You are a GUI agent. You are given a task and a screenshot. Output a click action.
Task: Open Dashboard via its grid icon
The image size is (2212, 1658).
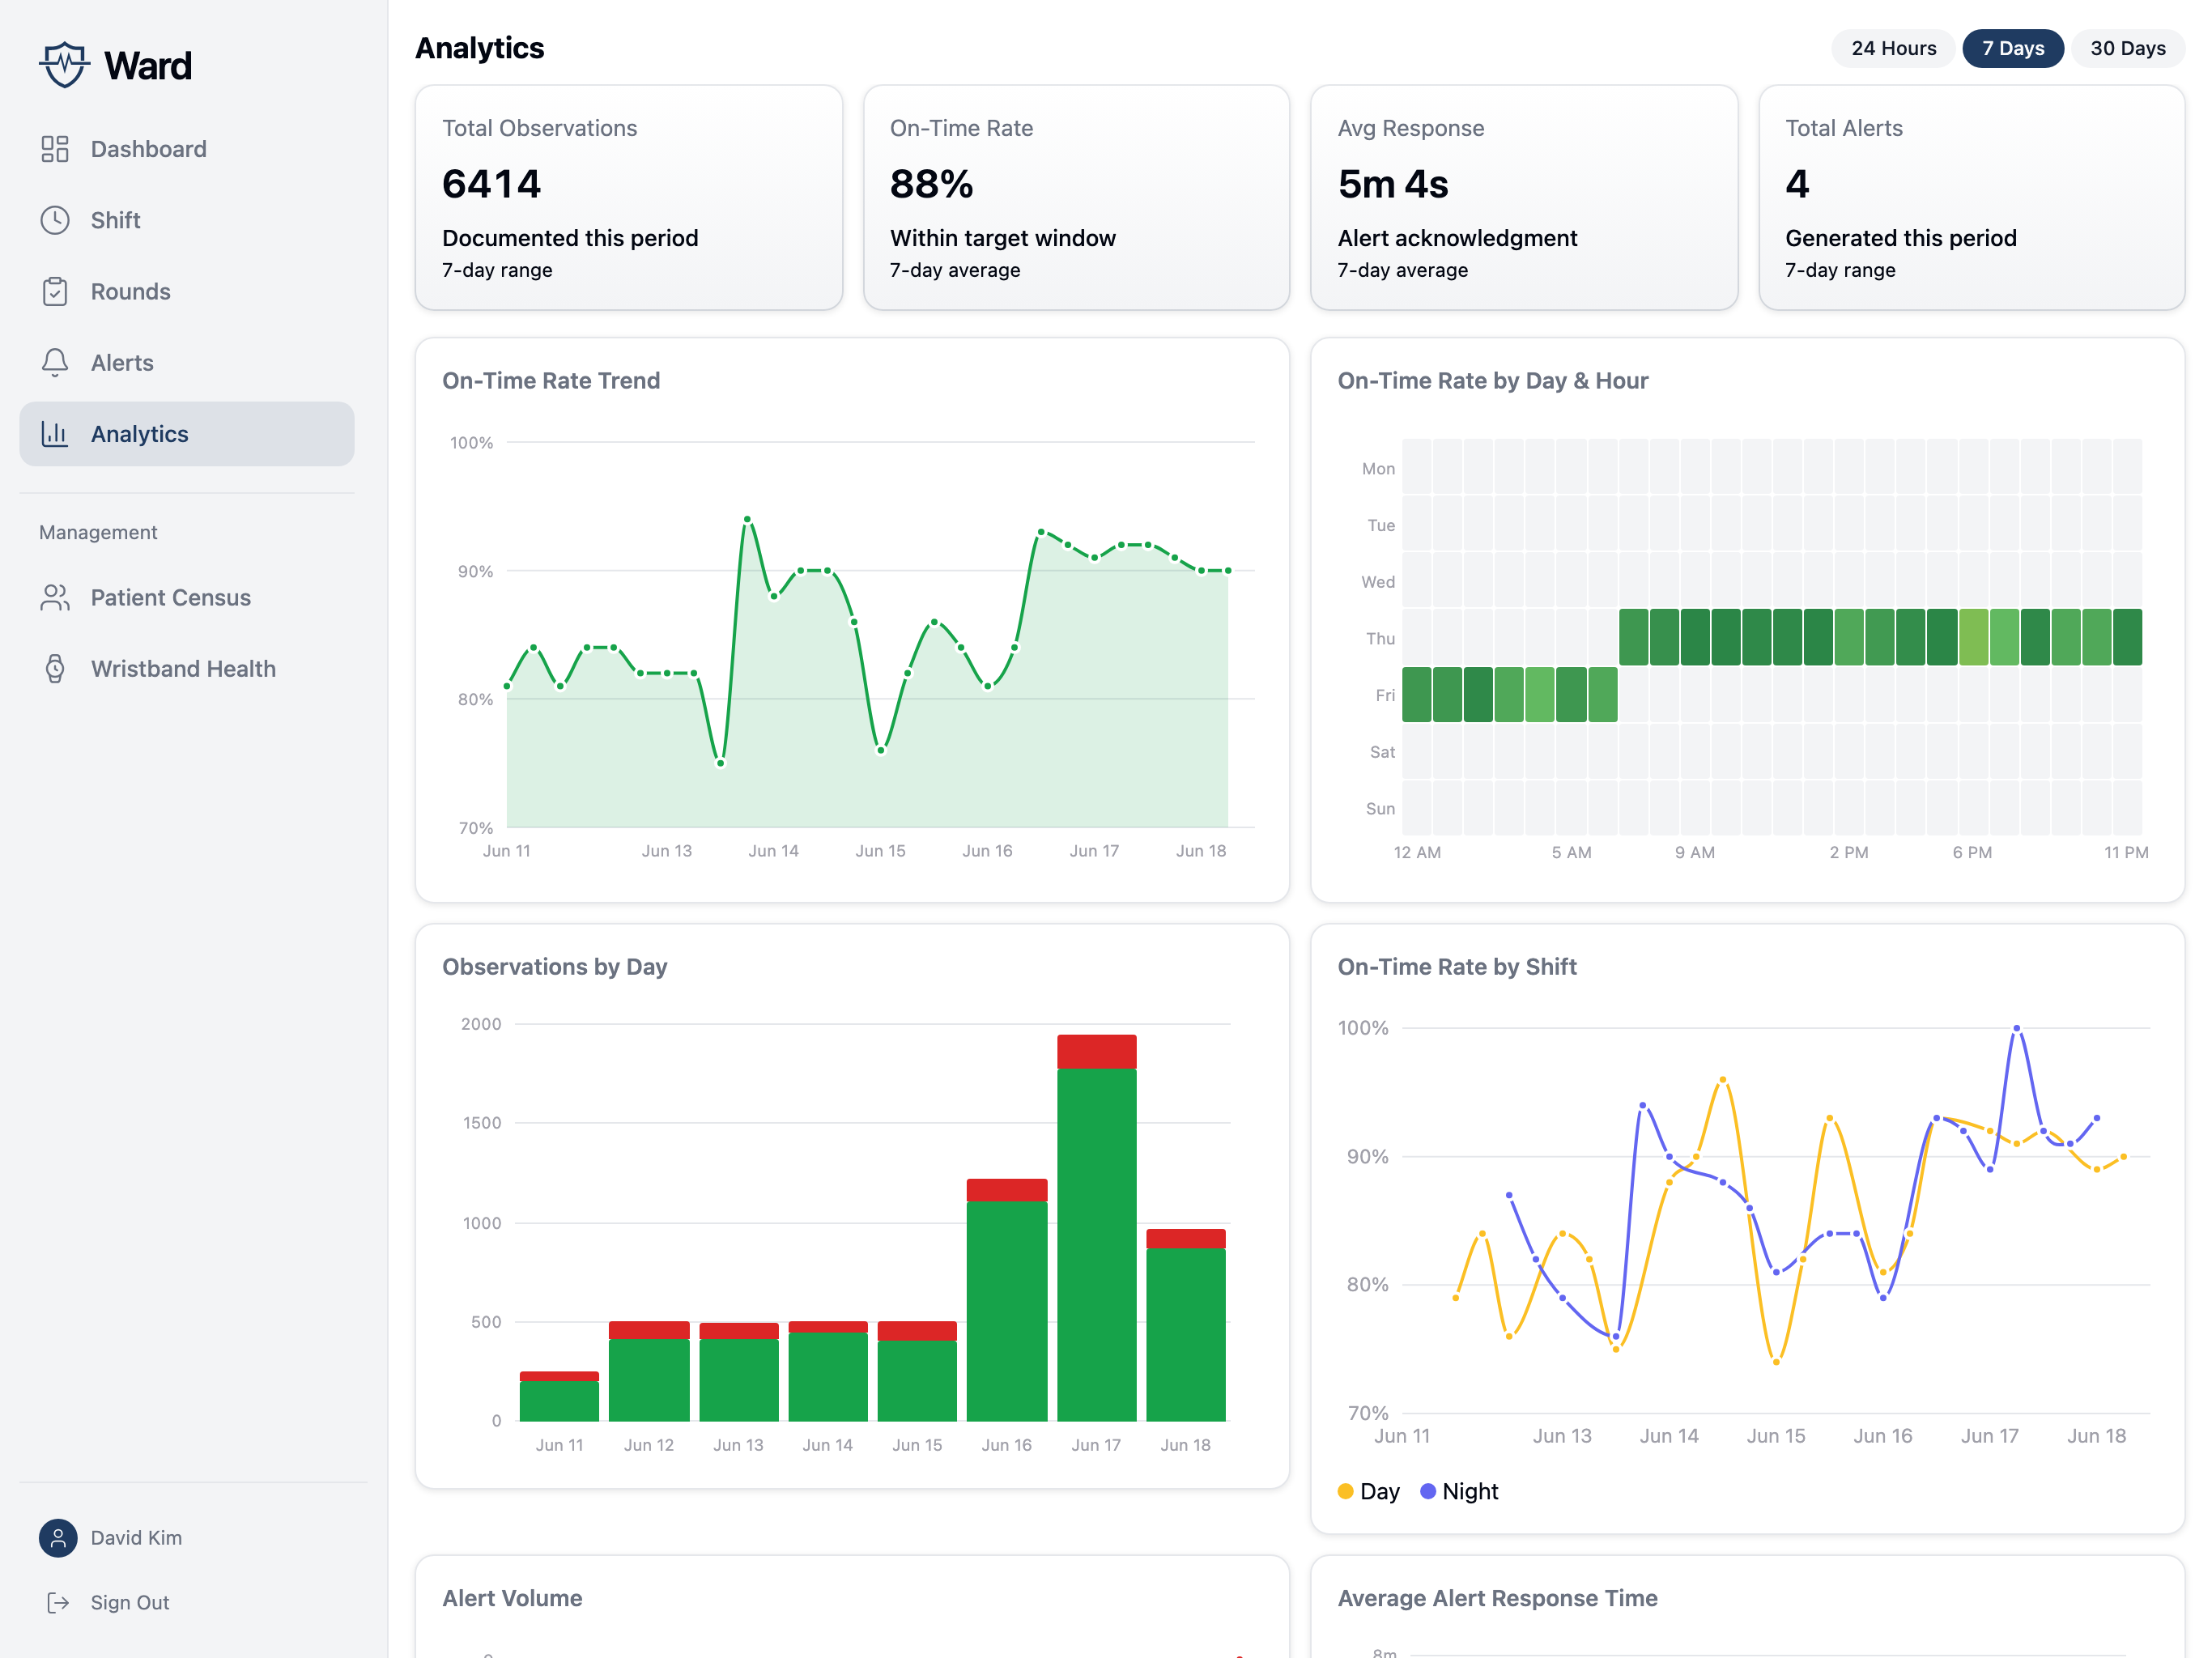[x=55, y=149]
